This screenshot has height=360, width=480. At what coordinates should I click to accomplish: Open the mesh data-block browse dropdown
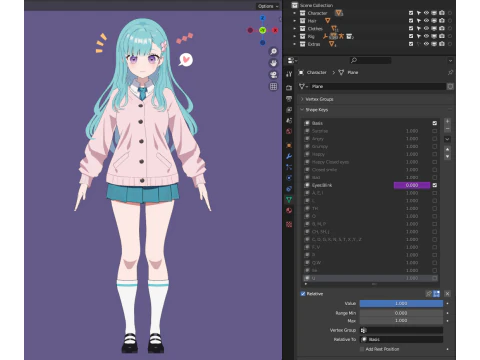tap(303, 86)
